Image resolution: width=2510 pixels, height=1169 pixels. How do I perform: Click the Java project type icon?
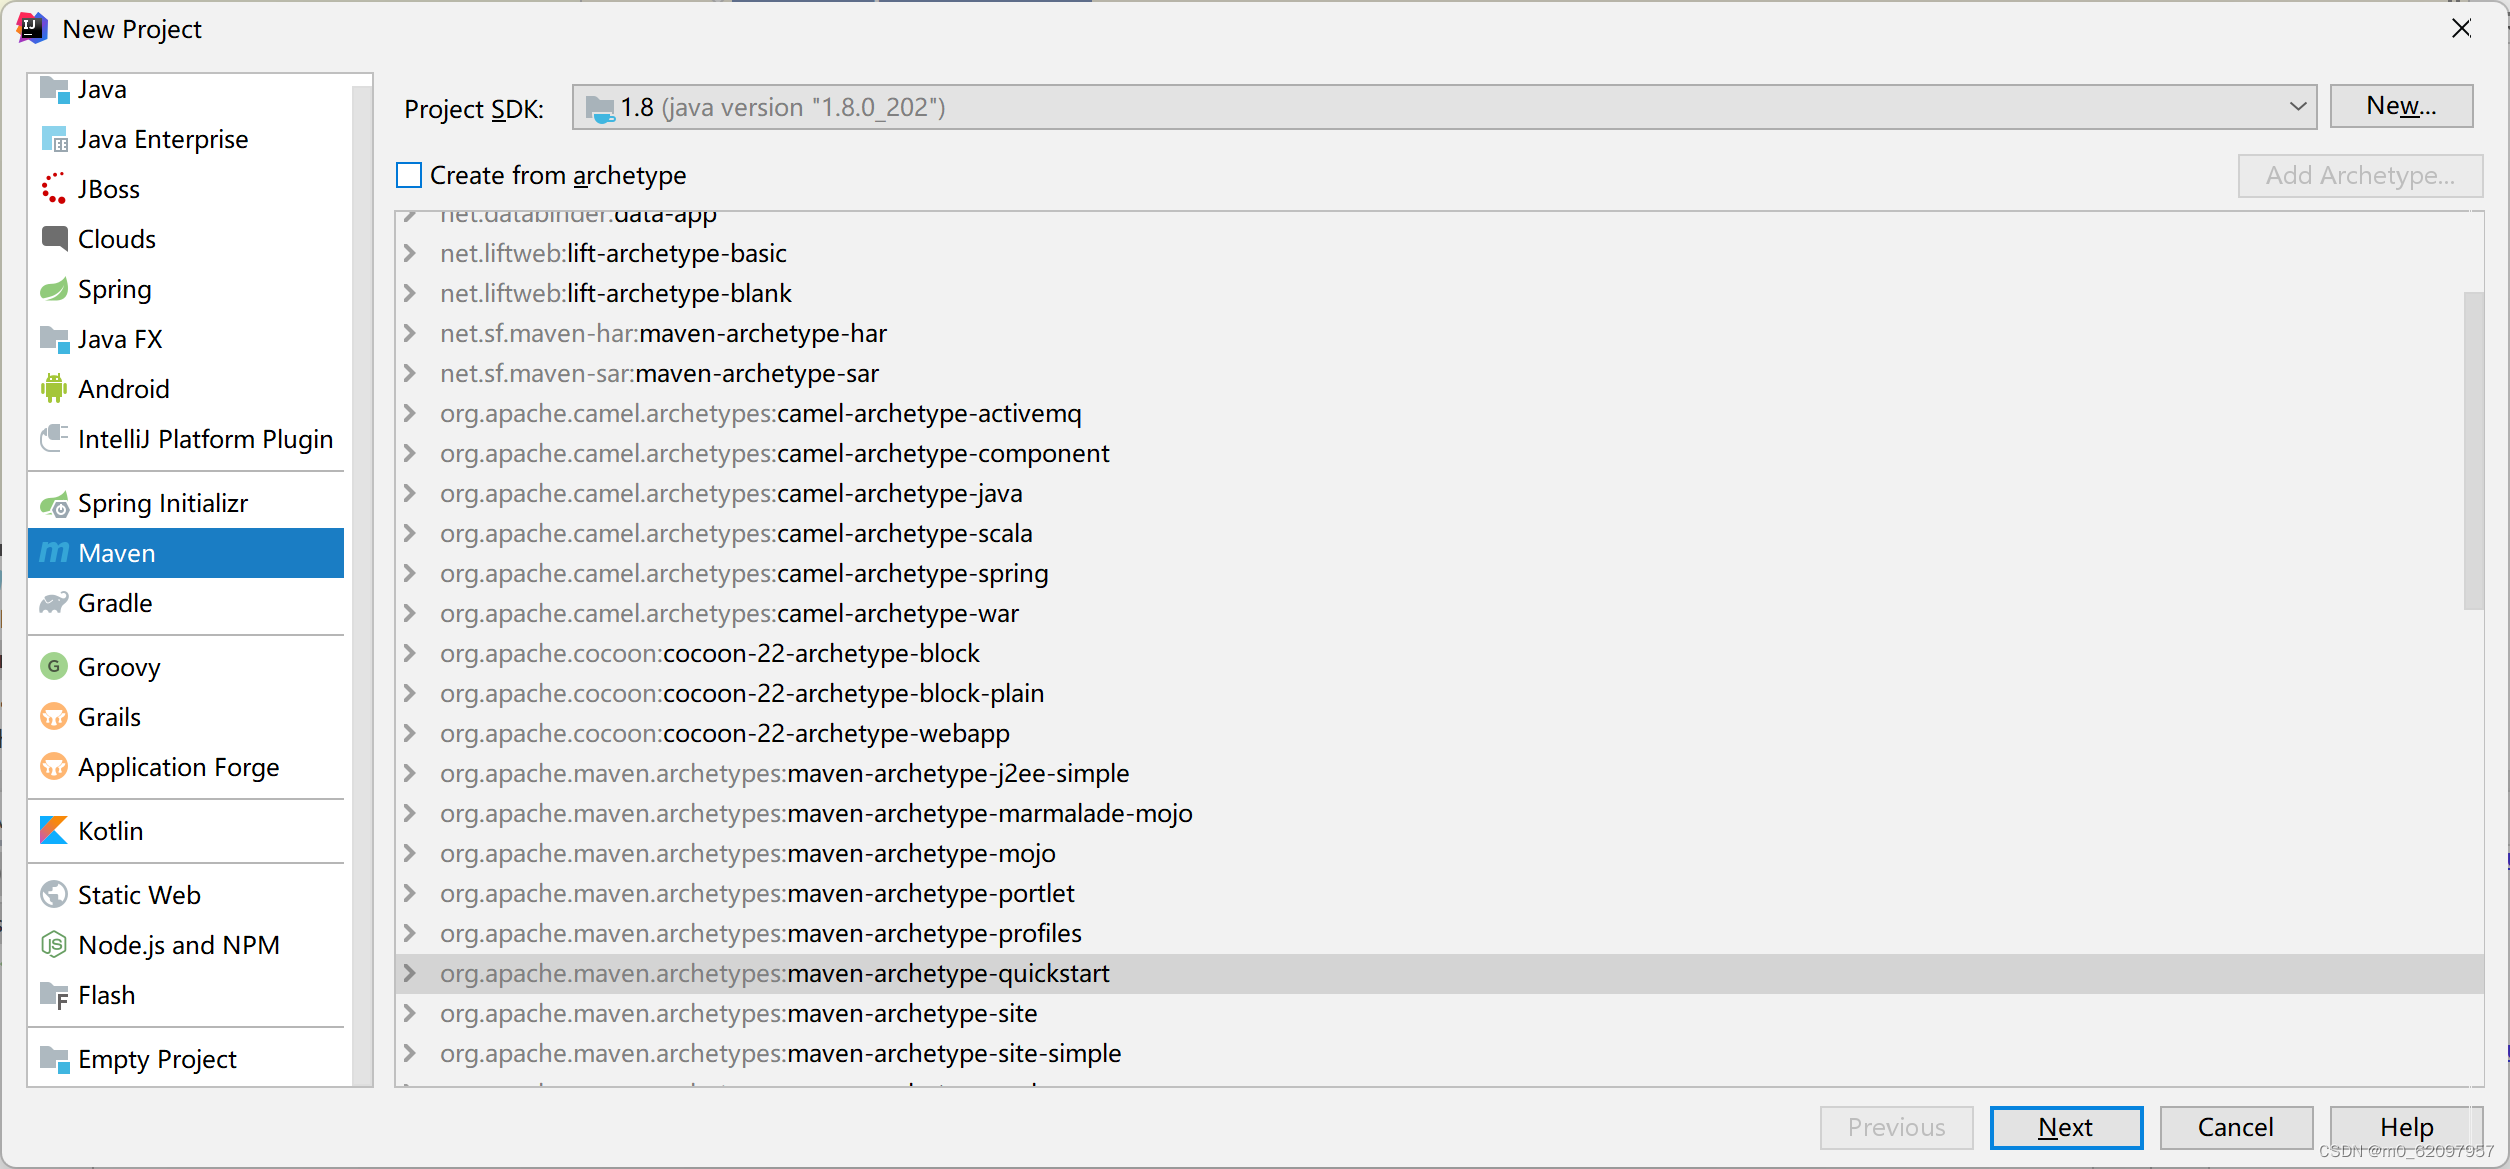54,90
